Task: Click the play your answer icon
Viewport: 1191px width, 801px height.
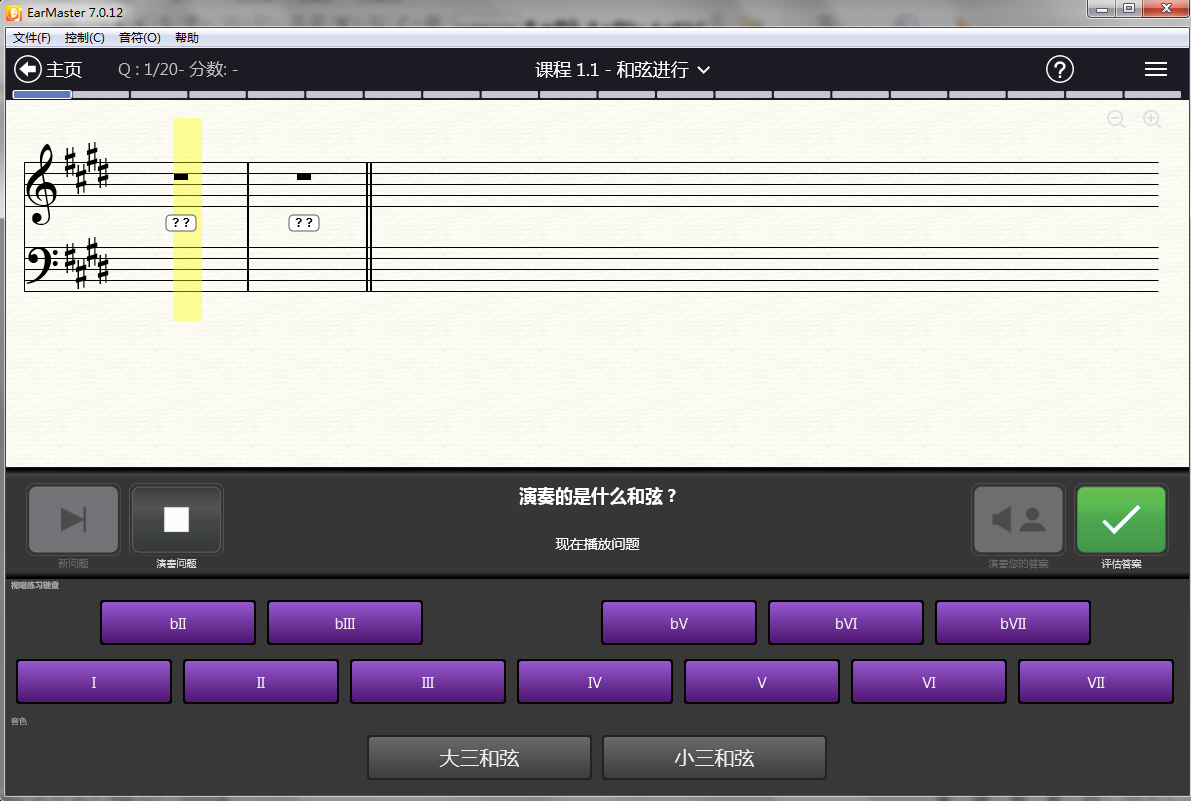Action: pyautogui.click(x=1018, y=519)
